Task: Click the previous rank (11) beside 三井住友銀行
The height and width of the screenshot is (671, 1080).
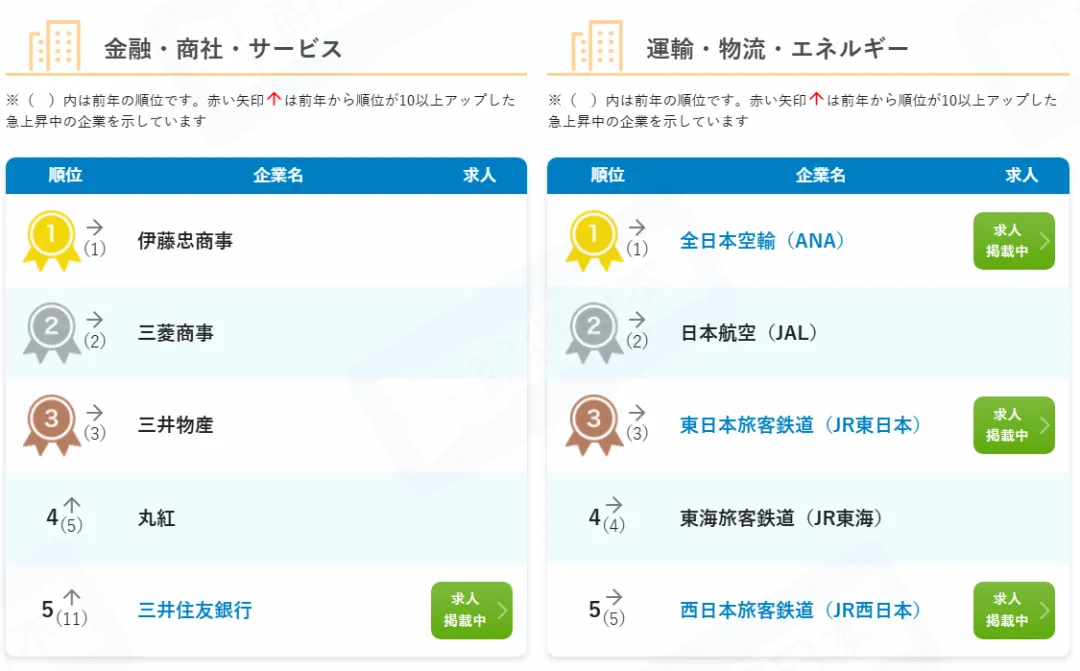Action: (72, 618)
